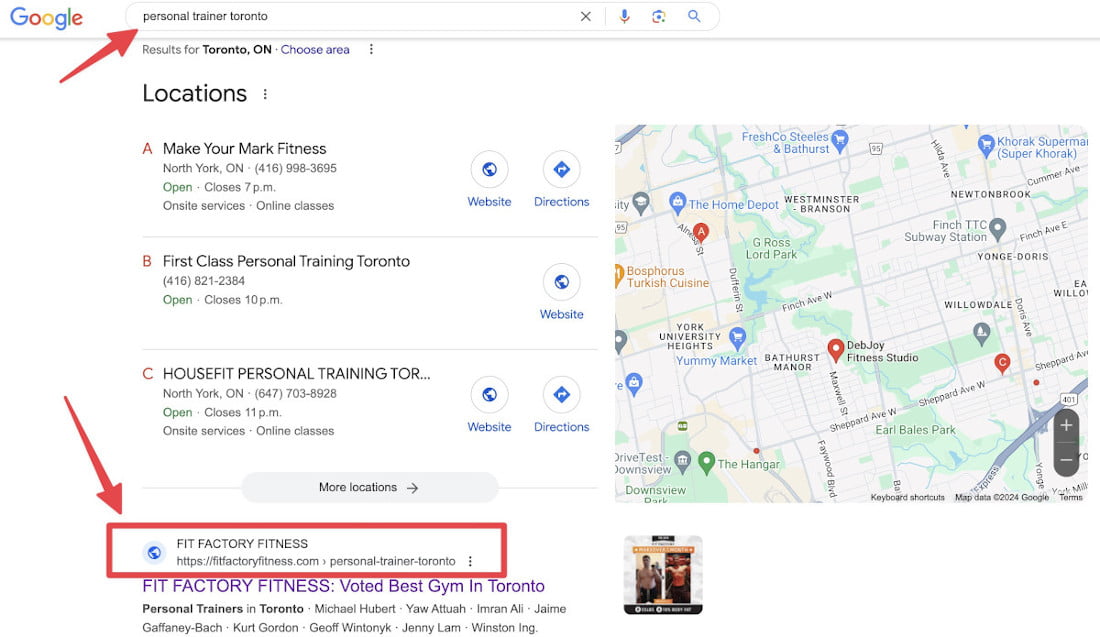Zoom out on the map
Screen dimensions: 1100x637
point(1066,459)
